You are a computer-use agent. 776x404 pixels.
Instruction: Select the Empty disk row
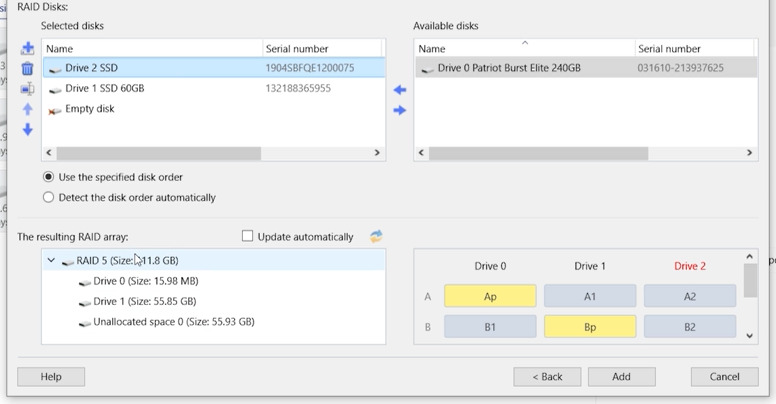coord(214,108)
